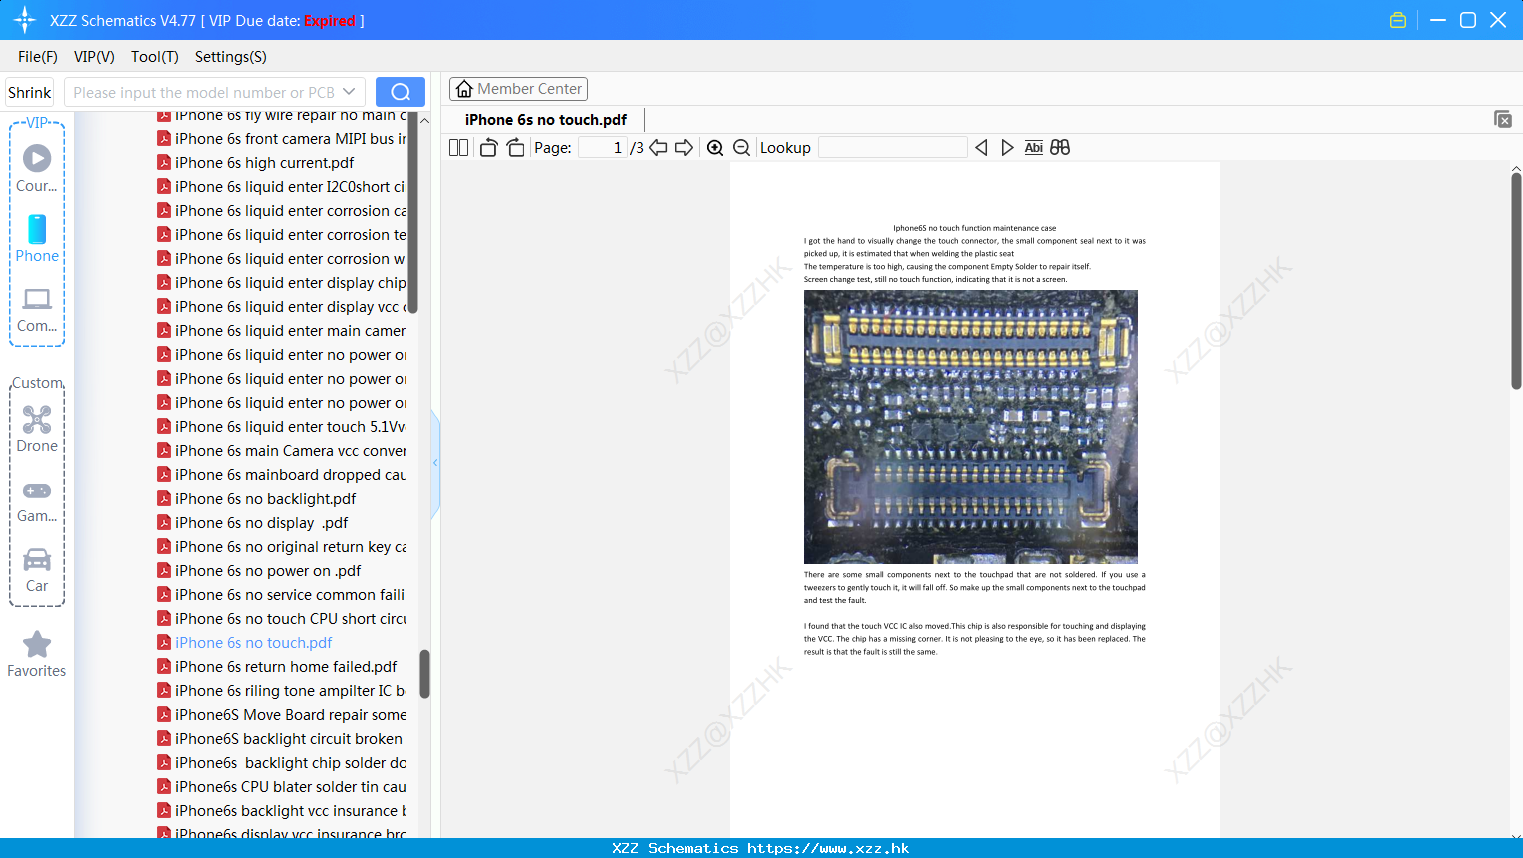The height and width of the screenshot is (858, 1523).
Task: Click the model number search field
Action: pyautogui.click(x=204, y=92)
